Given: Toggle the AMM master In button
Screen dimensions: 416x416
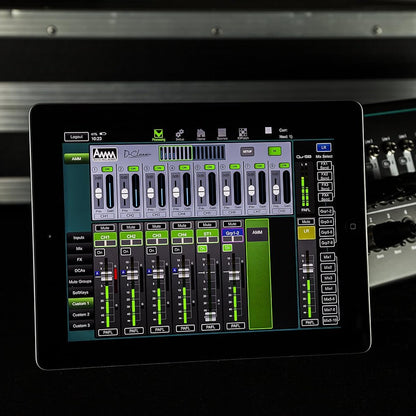Looking at the screenshot, I should 275,151.
